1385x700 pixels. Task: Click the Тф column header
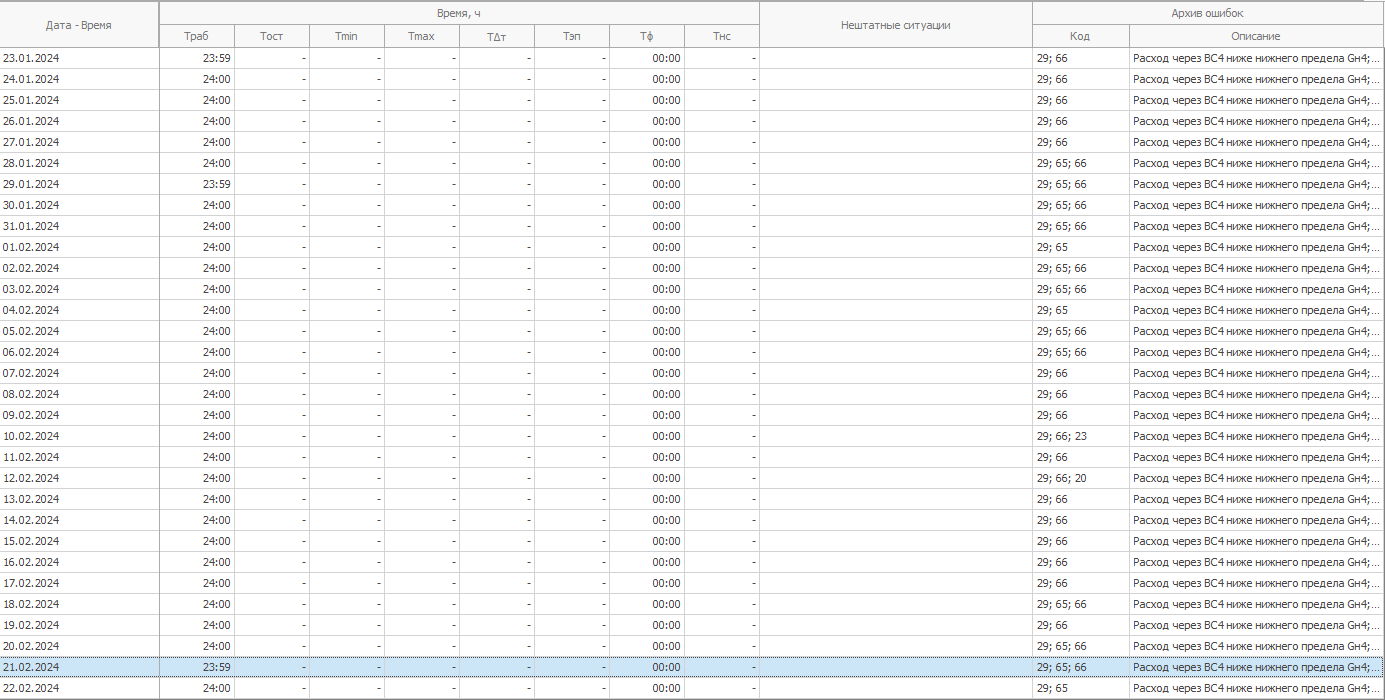click(x=647, y=36)
